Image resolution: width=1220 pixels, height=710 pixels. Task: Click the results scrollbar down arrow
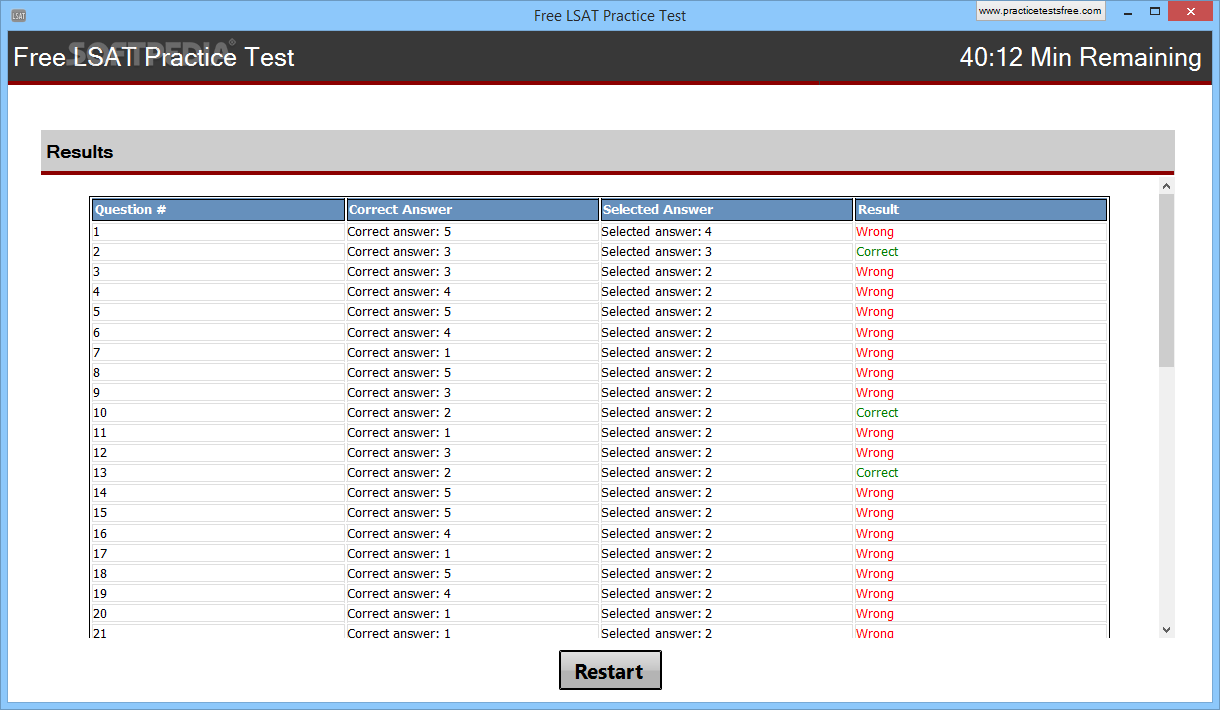click(1166, 629)
